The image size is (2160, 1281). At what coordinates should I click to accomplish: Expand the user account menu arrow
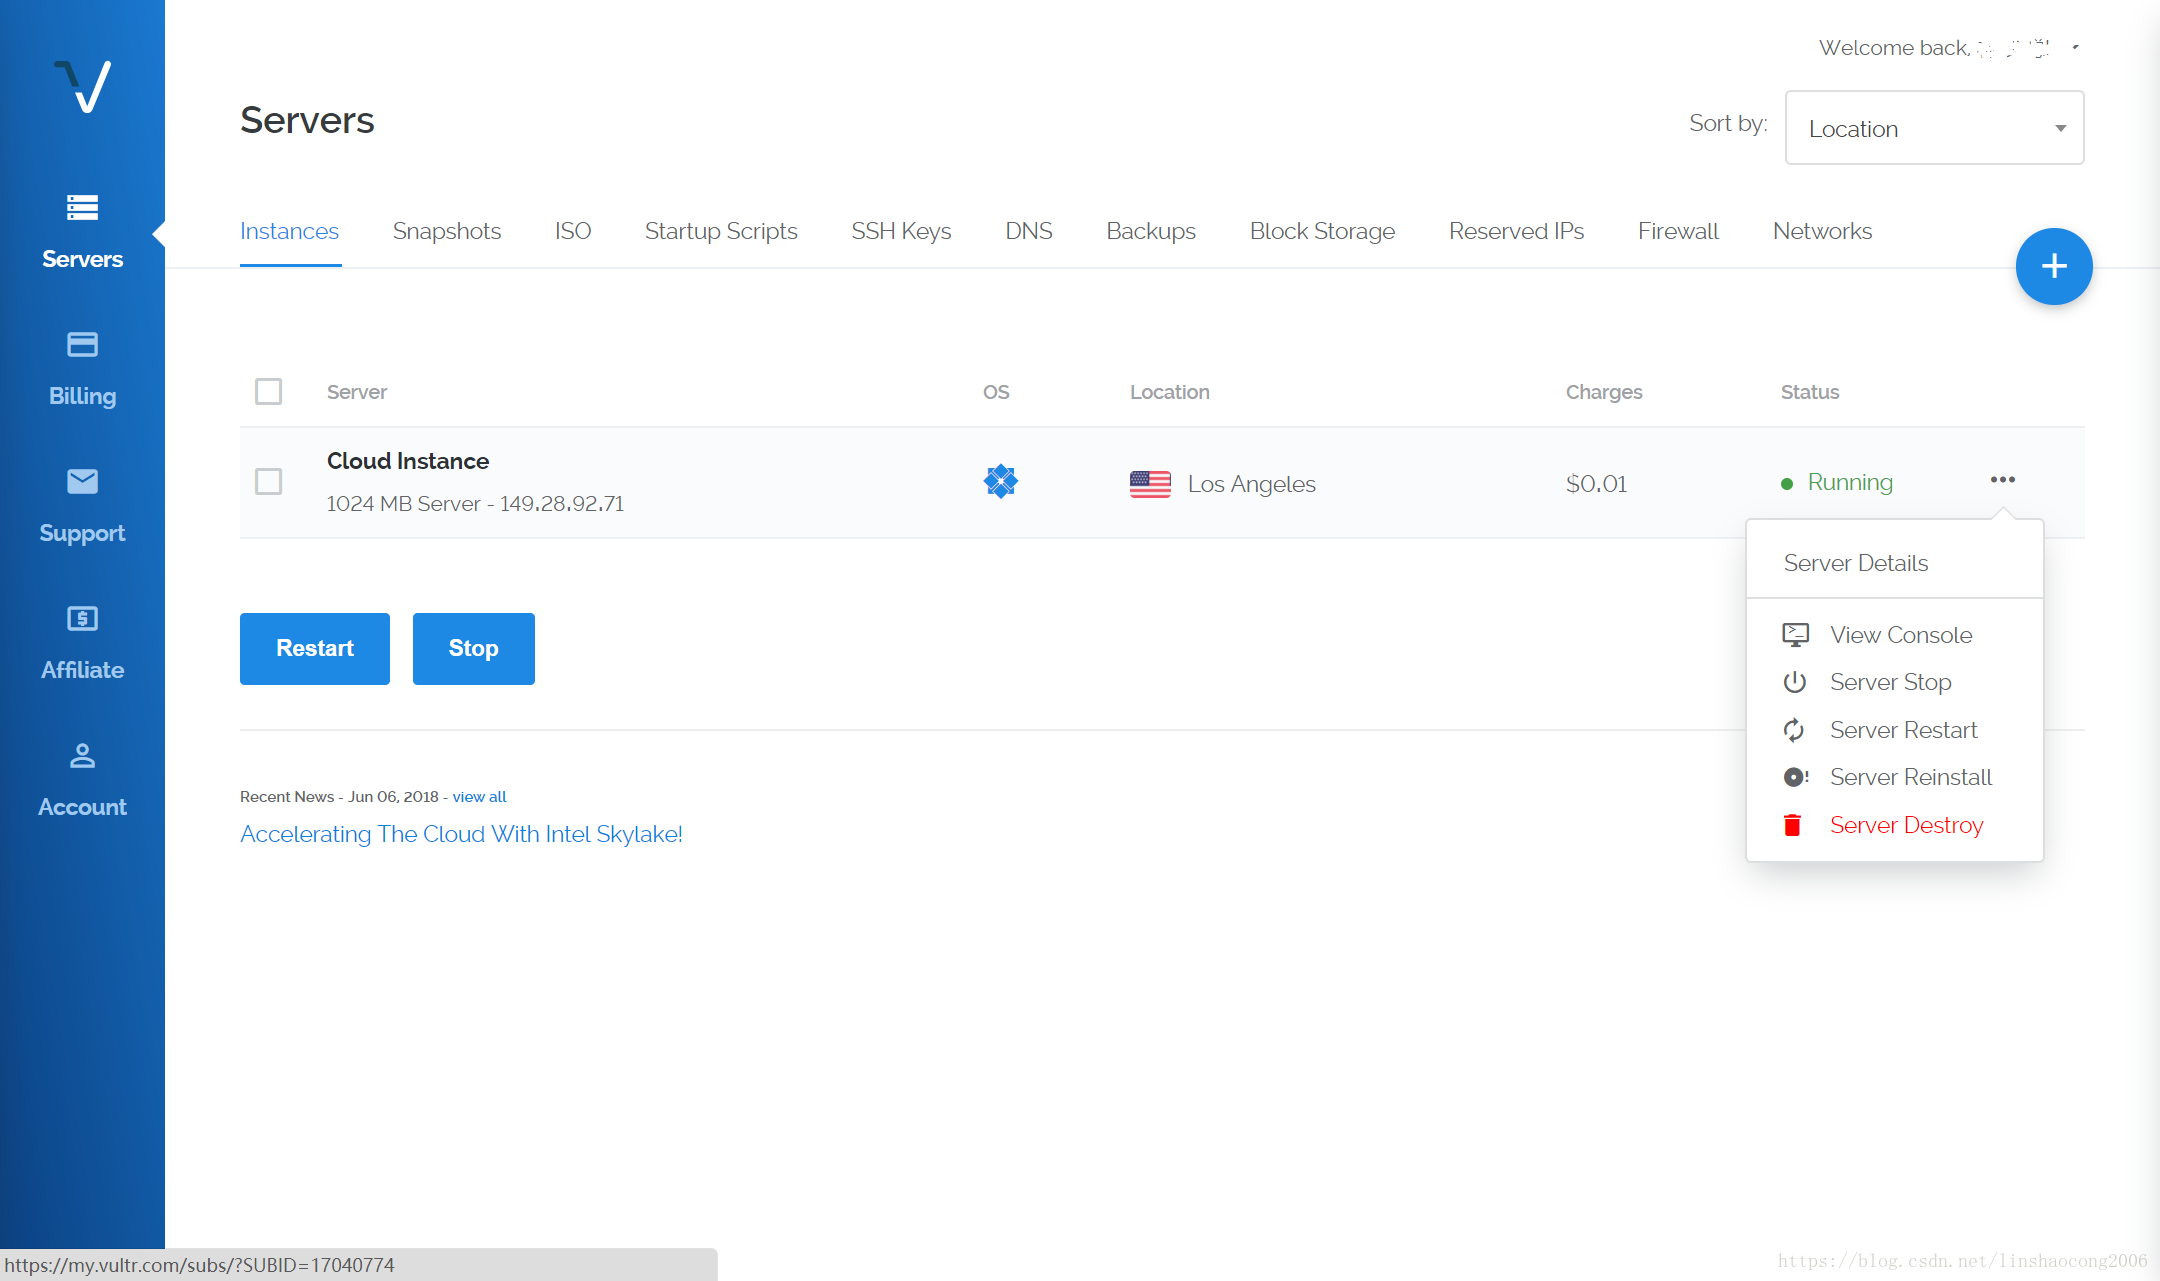pos(2076,47)
